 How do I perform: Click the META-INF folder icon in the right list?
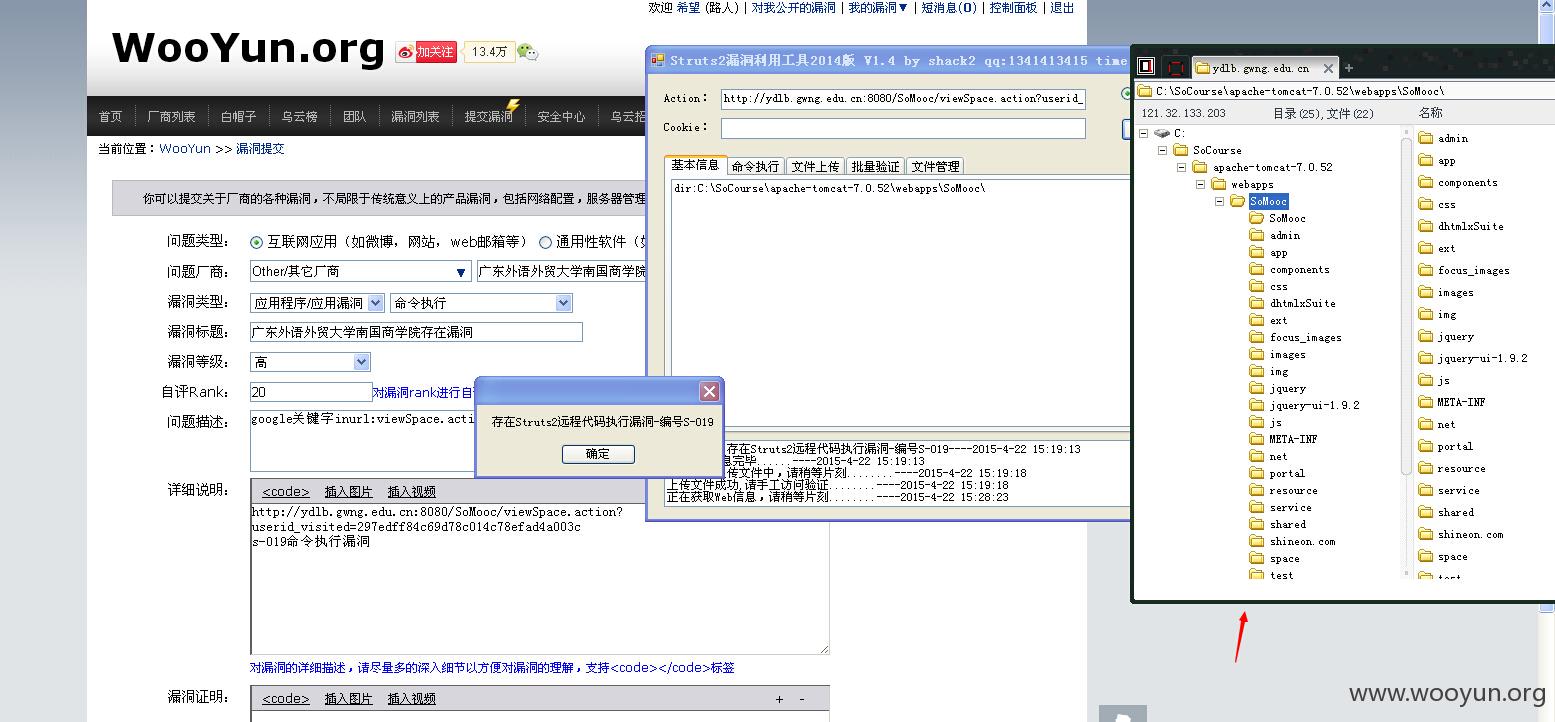[x=1426, y=402]
